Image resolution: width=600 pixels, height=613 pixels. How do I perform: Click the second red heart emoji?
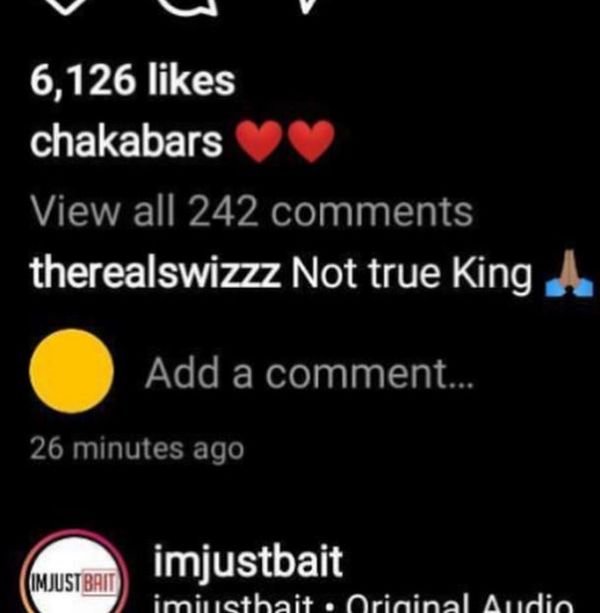click(311, 141)
